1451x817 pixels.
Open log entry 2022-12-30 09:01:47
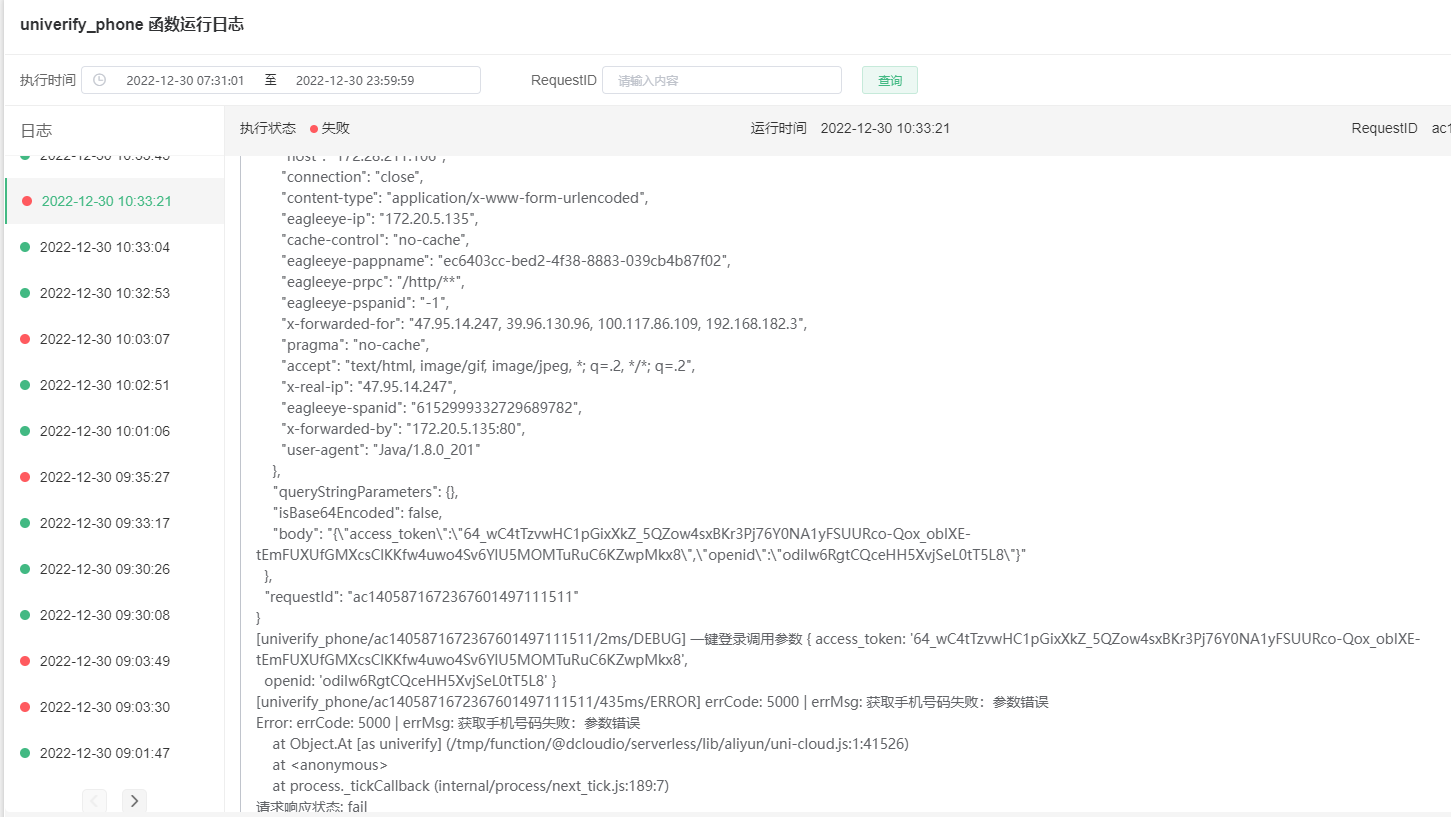coord(105,753)
